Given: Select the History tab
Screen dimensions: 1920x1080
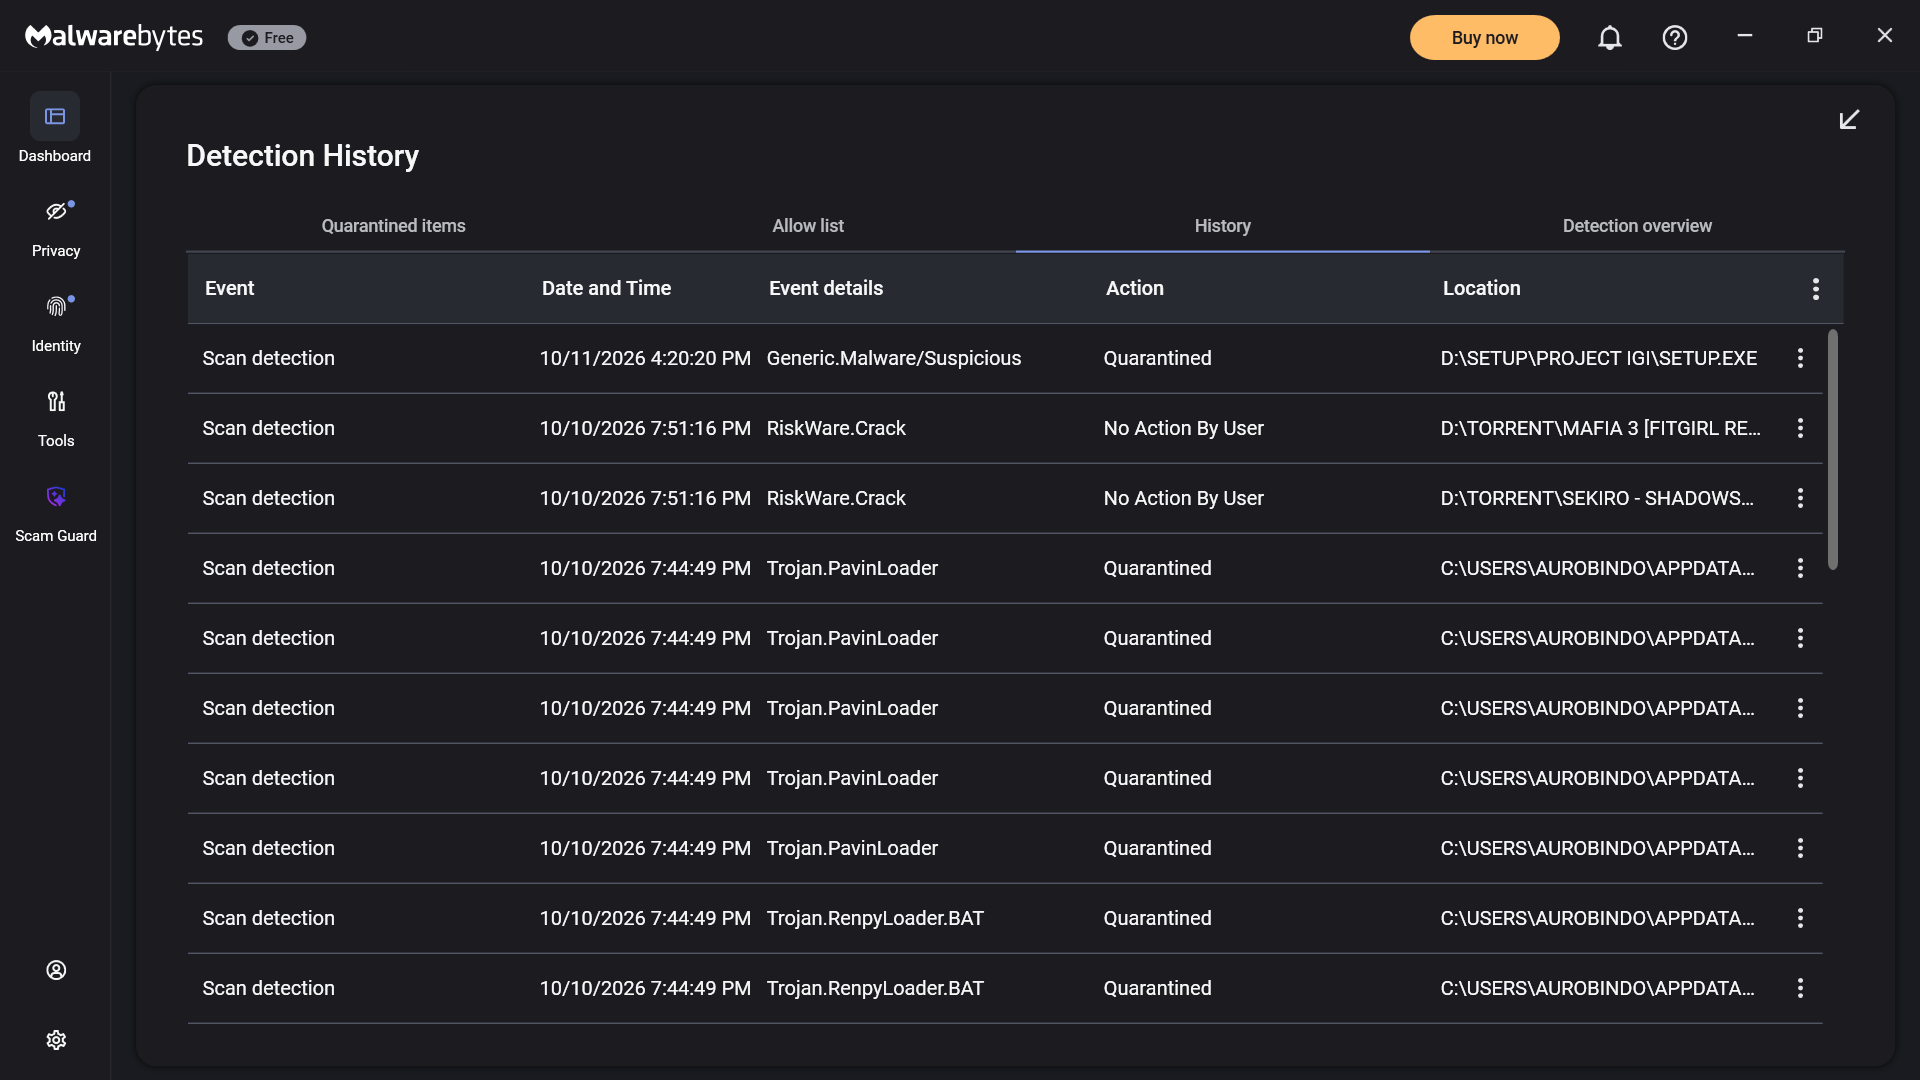Looking at the screenshot, I should click(1222, 226).
